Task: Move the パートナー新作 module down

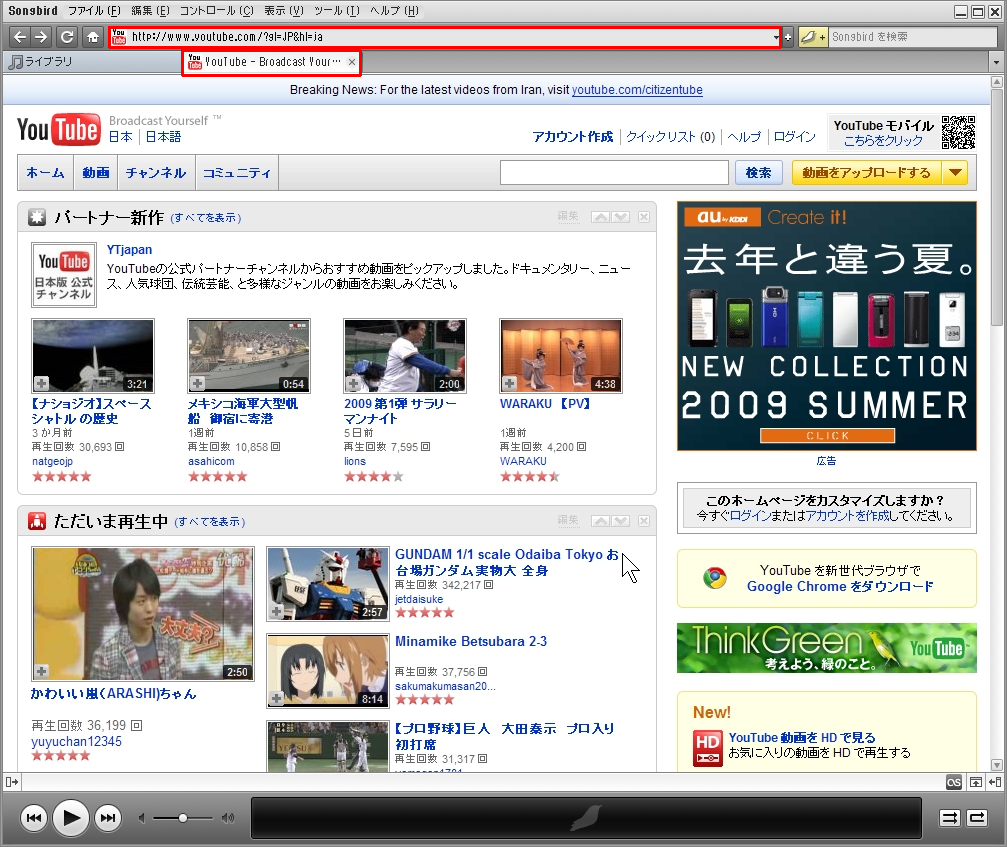Action: point(620,217)
